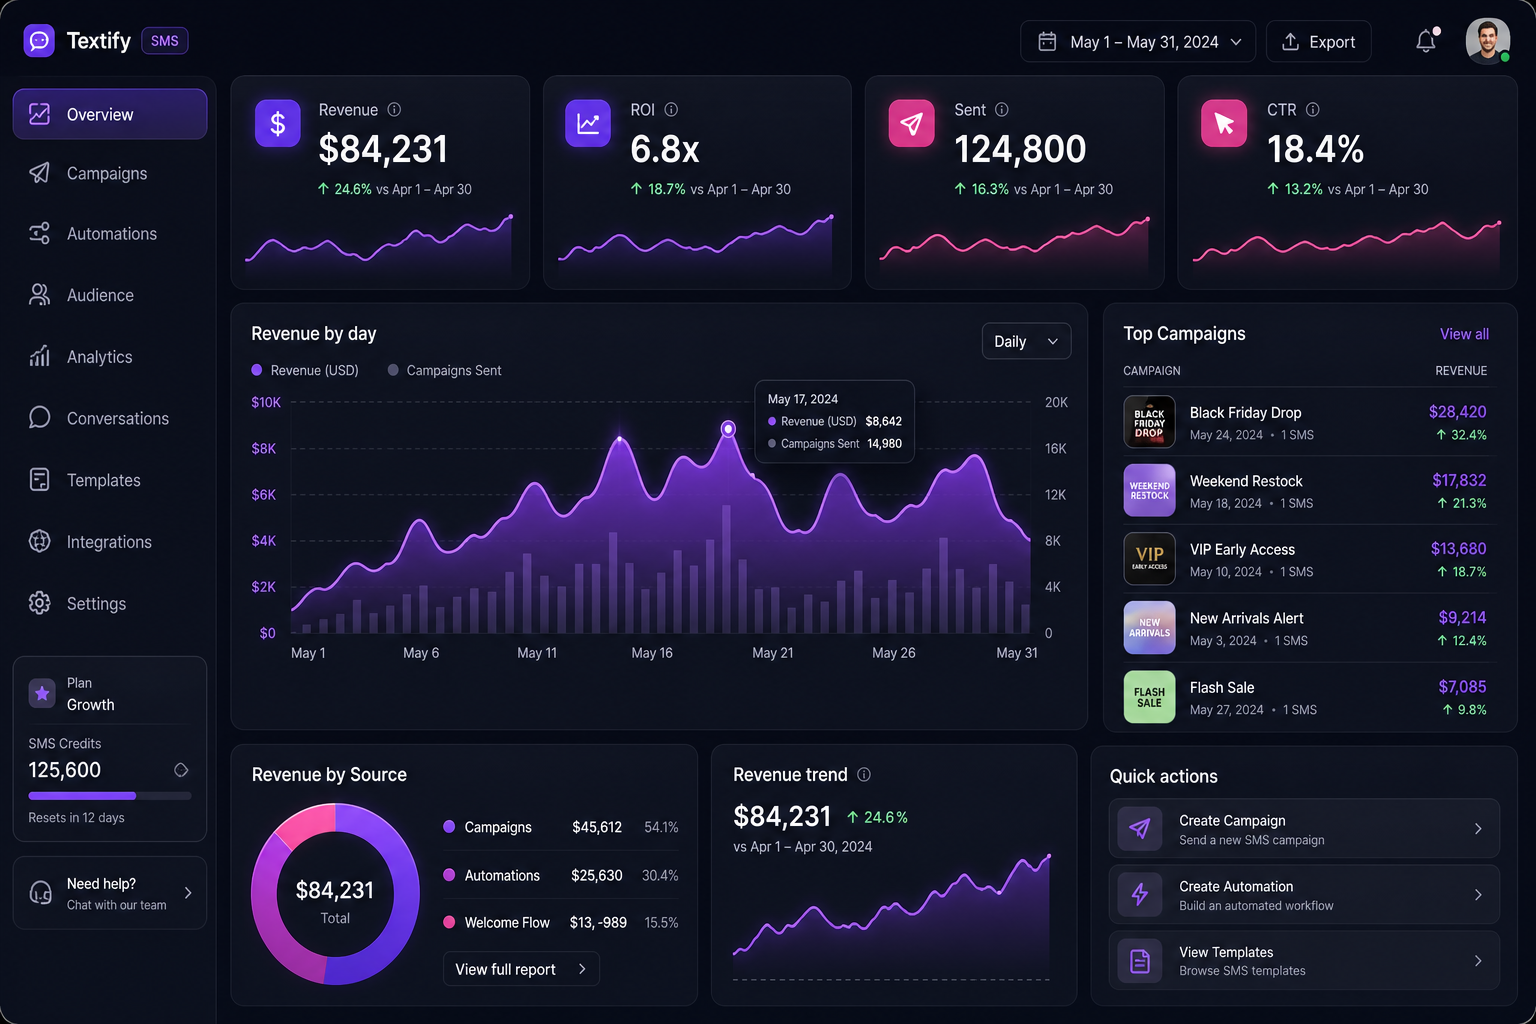1536x1024 pixels.
Task: Click the CTR cursor icon
Action: click(x=1224, y=124)
